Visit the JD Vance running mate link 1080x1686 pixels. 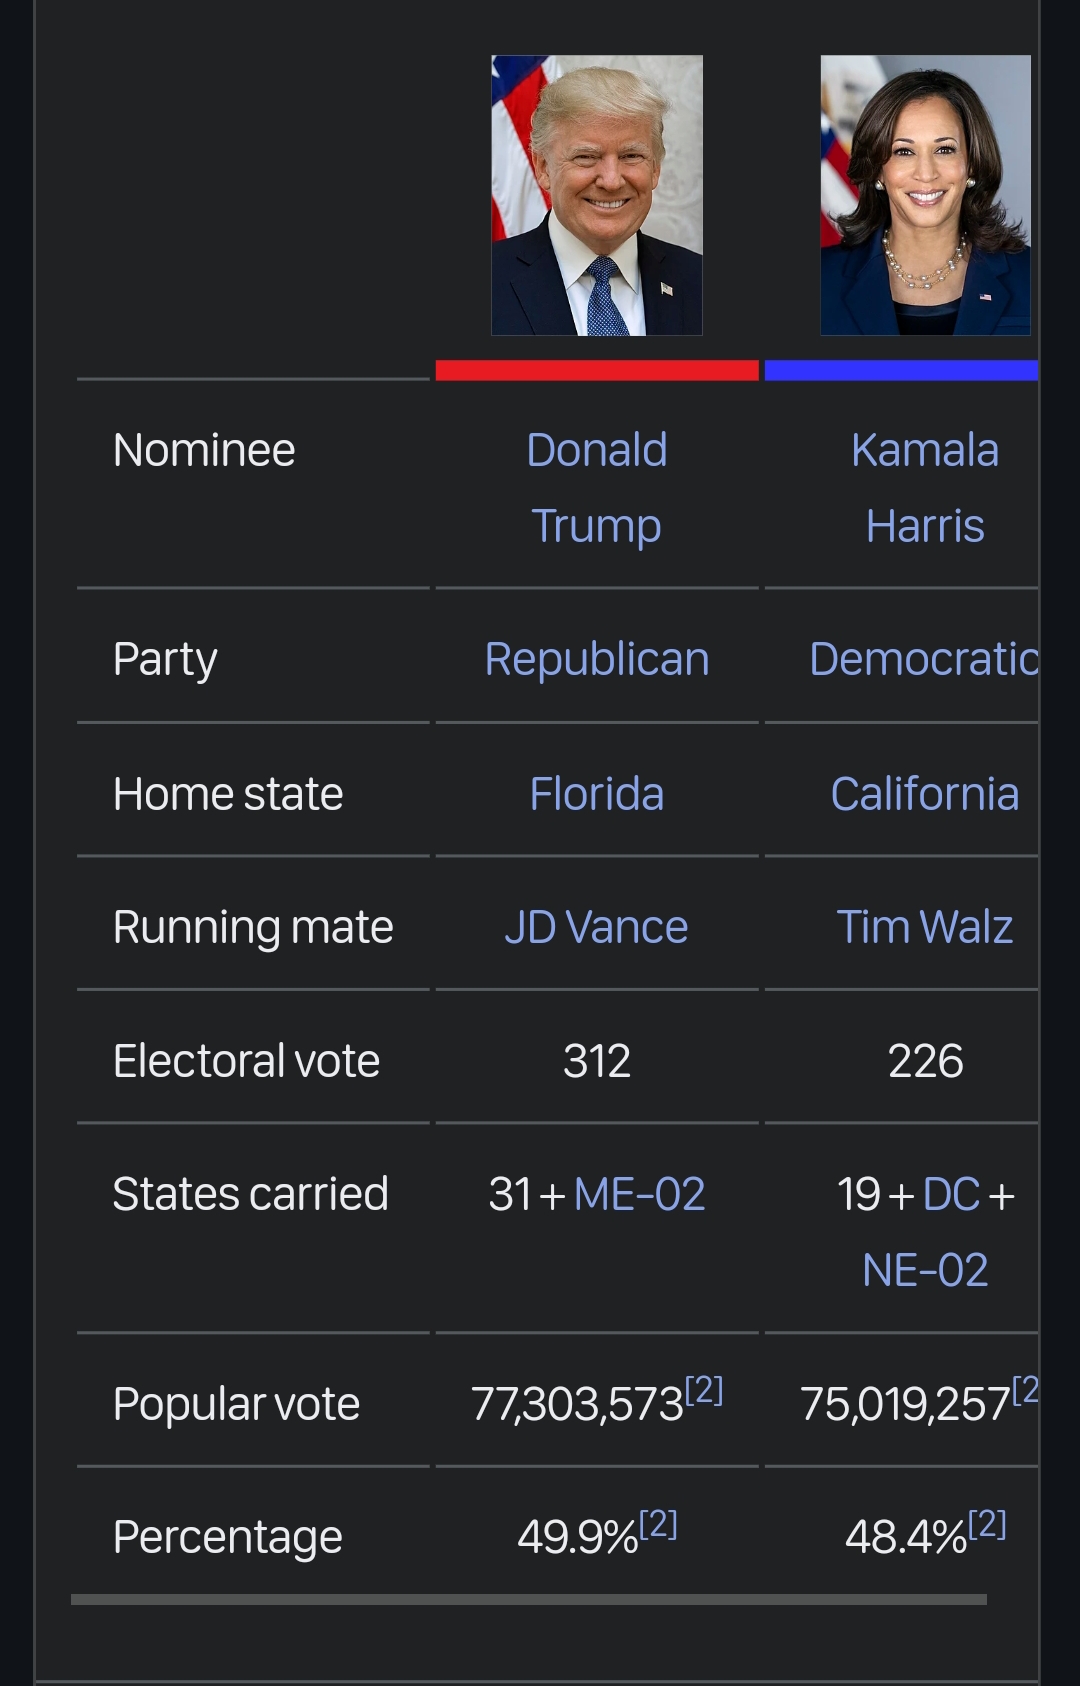tap(597, 927)
